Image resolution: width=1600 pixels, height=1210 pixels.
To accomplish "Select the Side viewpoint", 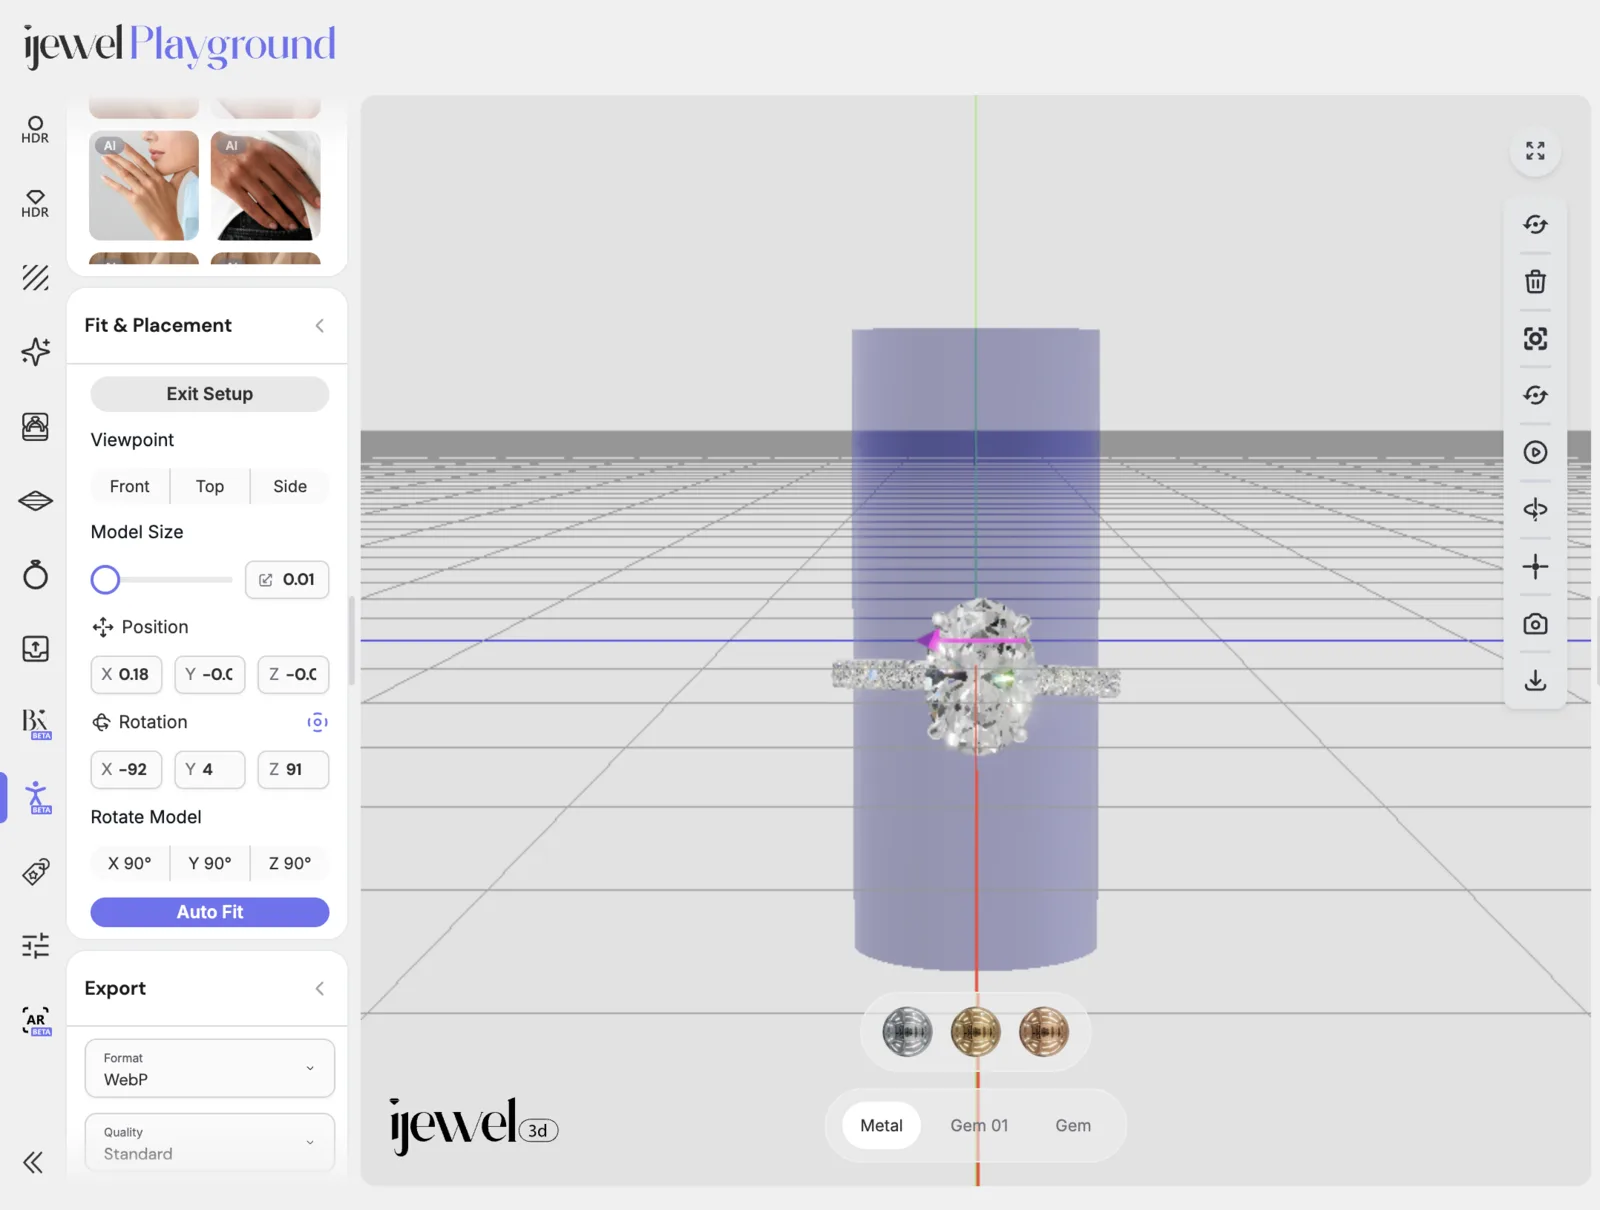I will (x=290, y=486).
